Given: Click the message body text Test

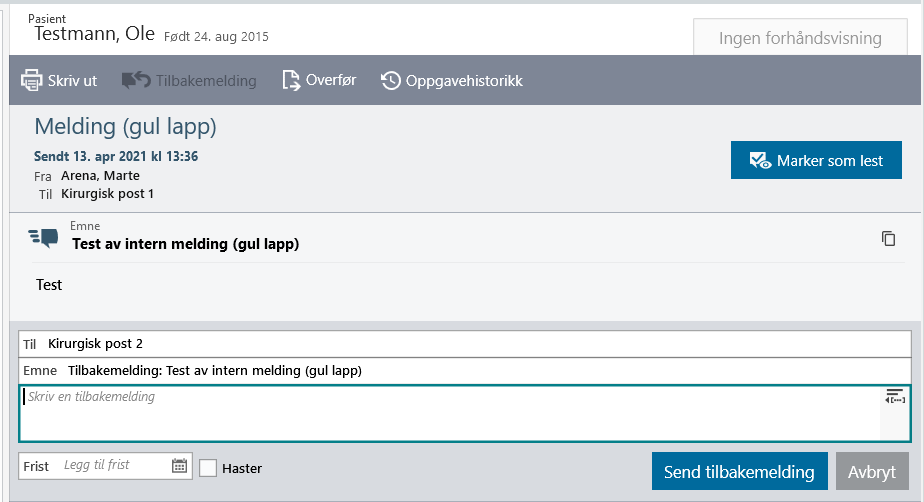Looking at the screenshot, I should pyautogui.click(x=49, y=285).
